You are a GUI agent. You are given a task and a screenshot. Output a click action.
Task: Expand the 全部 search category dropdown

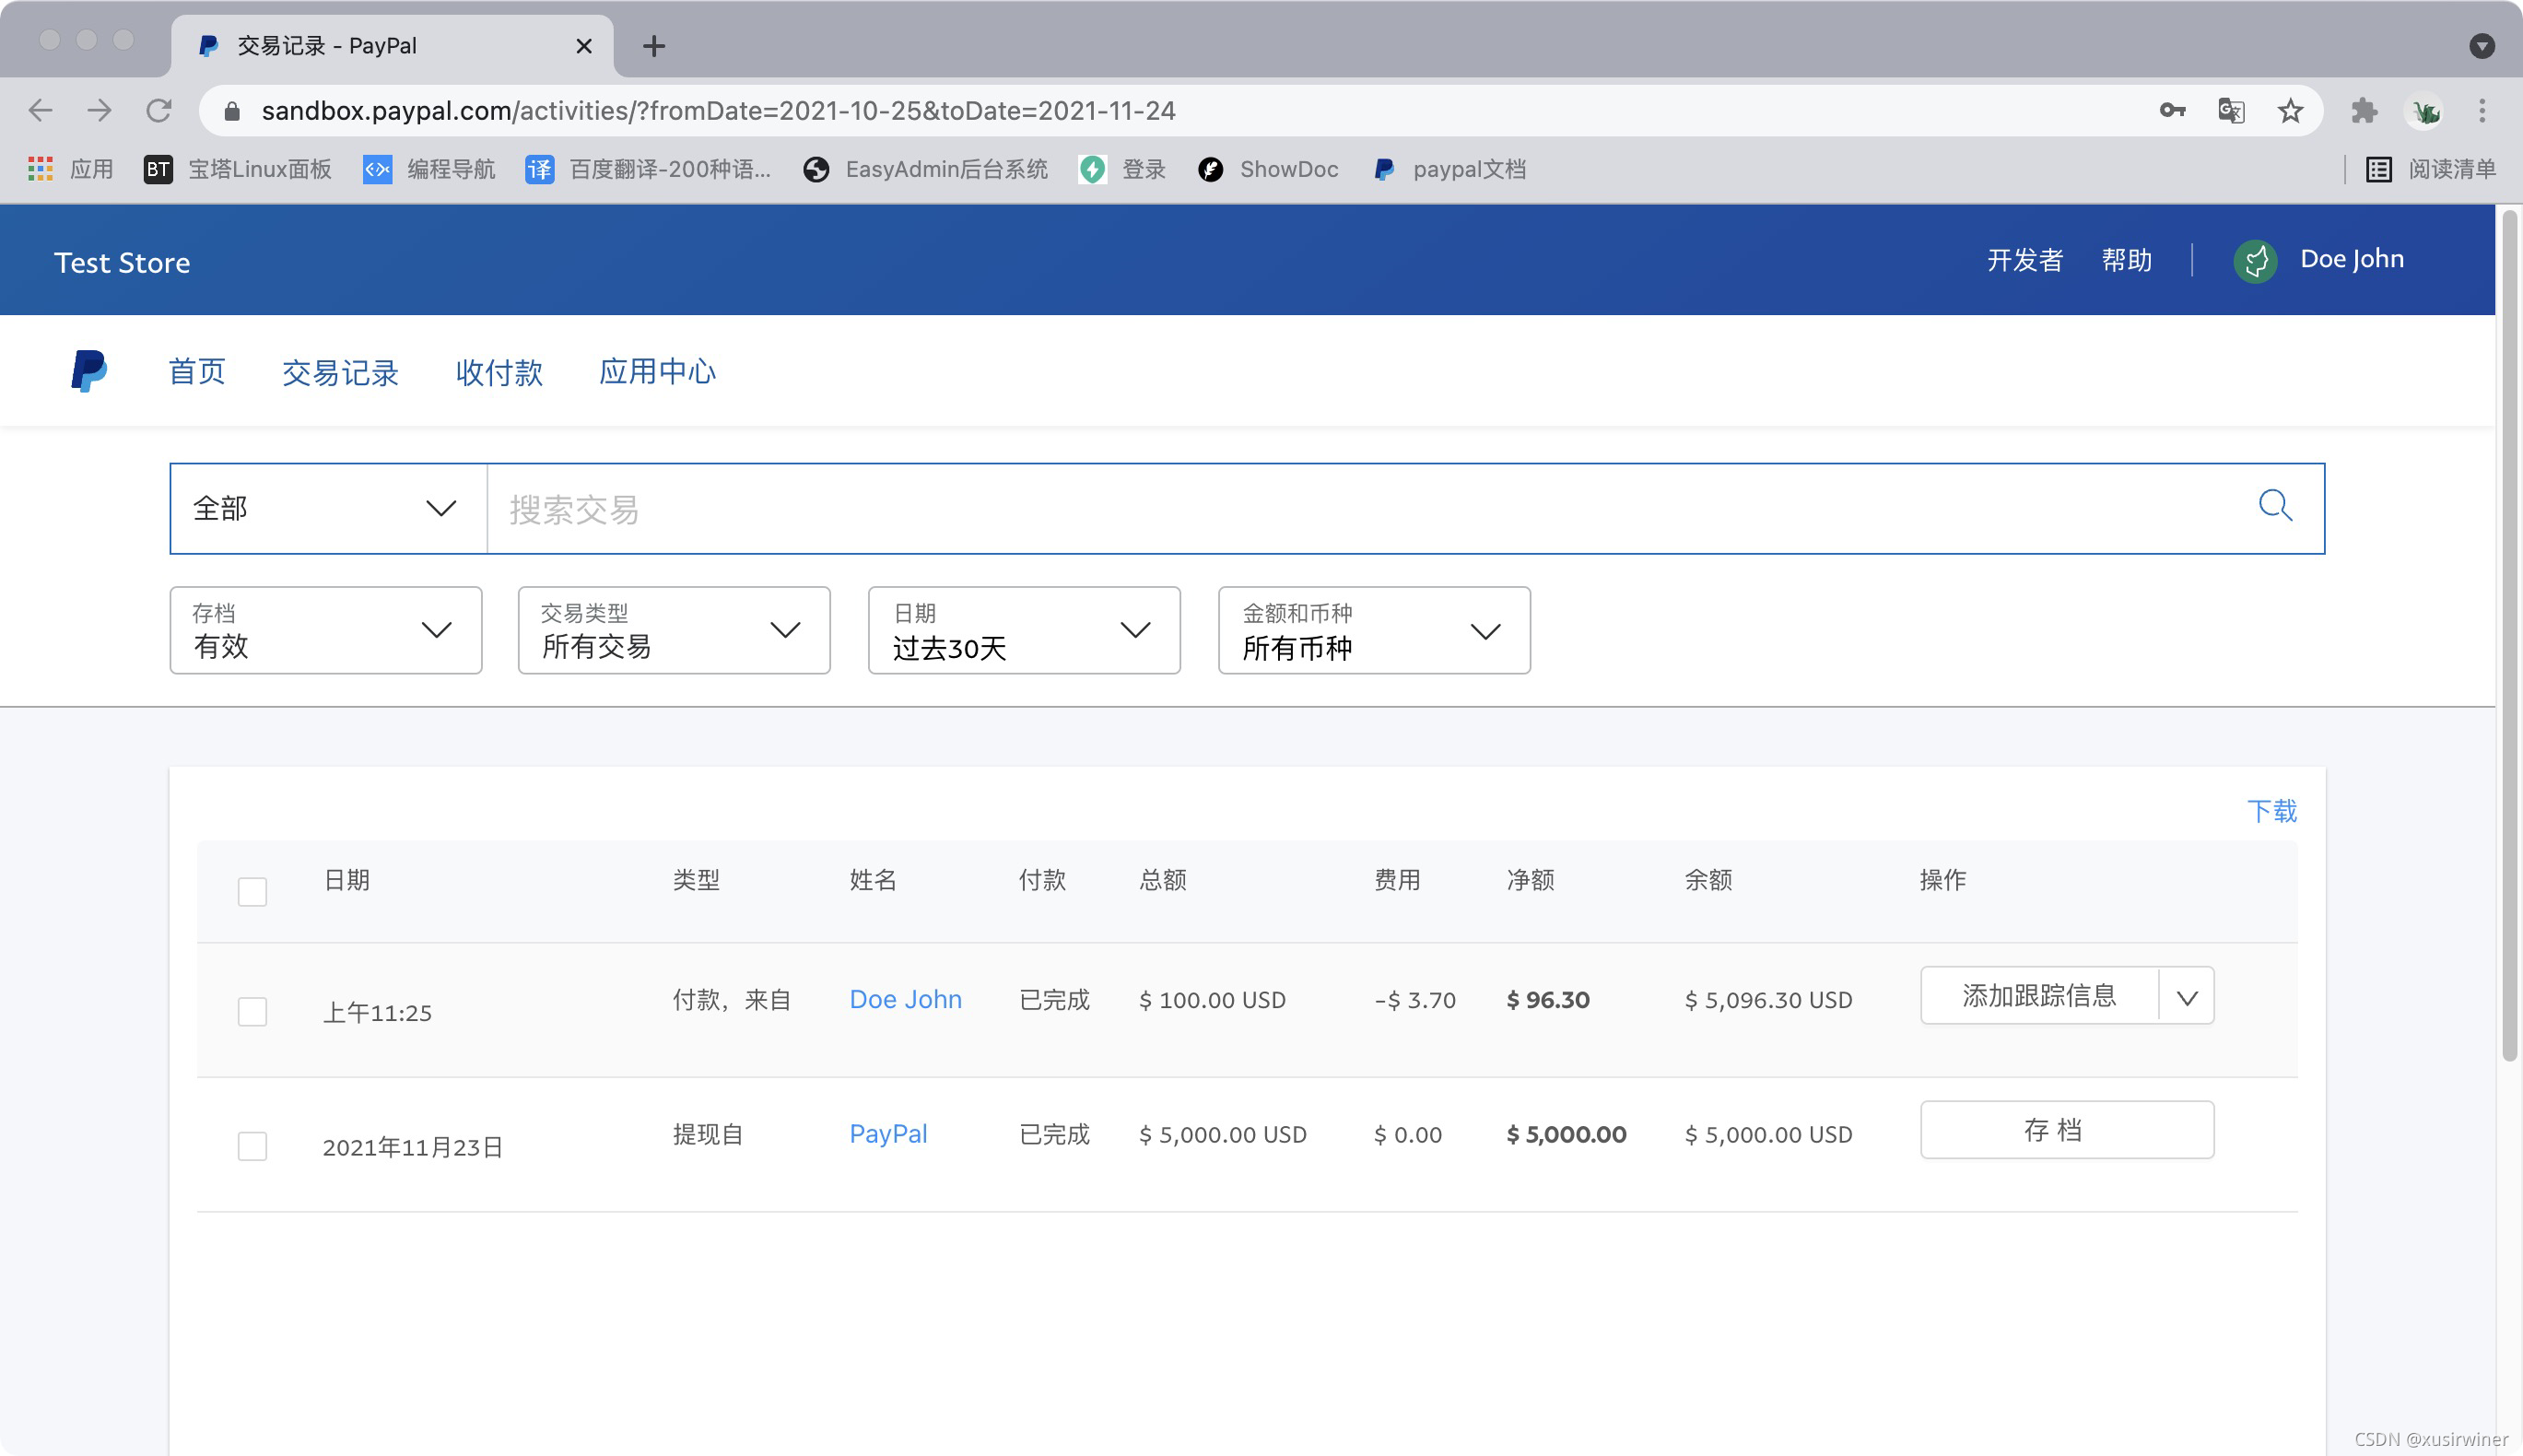[x=328, y=508]
